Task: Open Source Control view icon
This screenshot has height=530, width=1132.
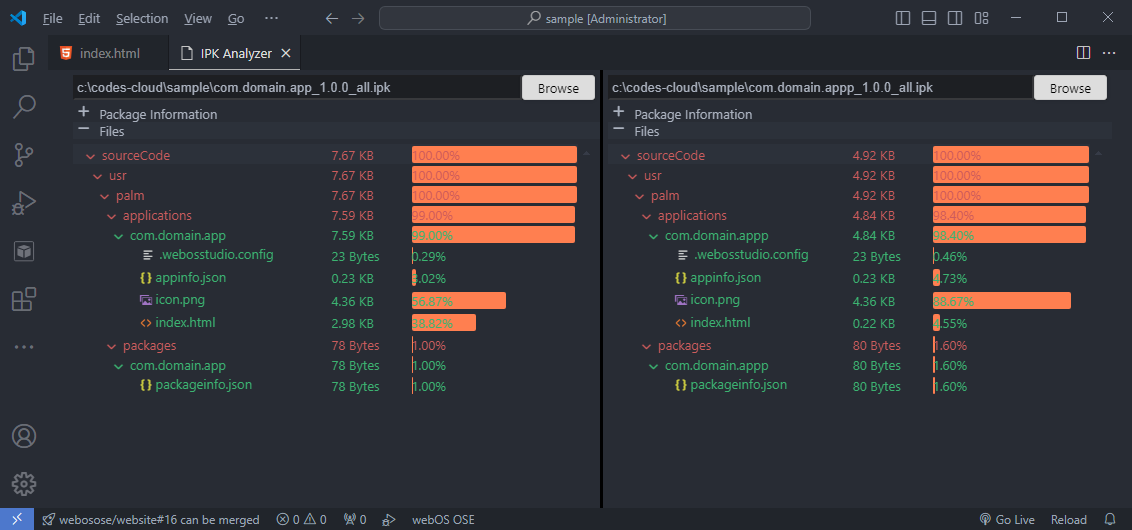Action: pos(24,154)
